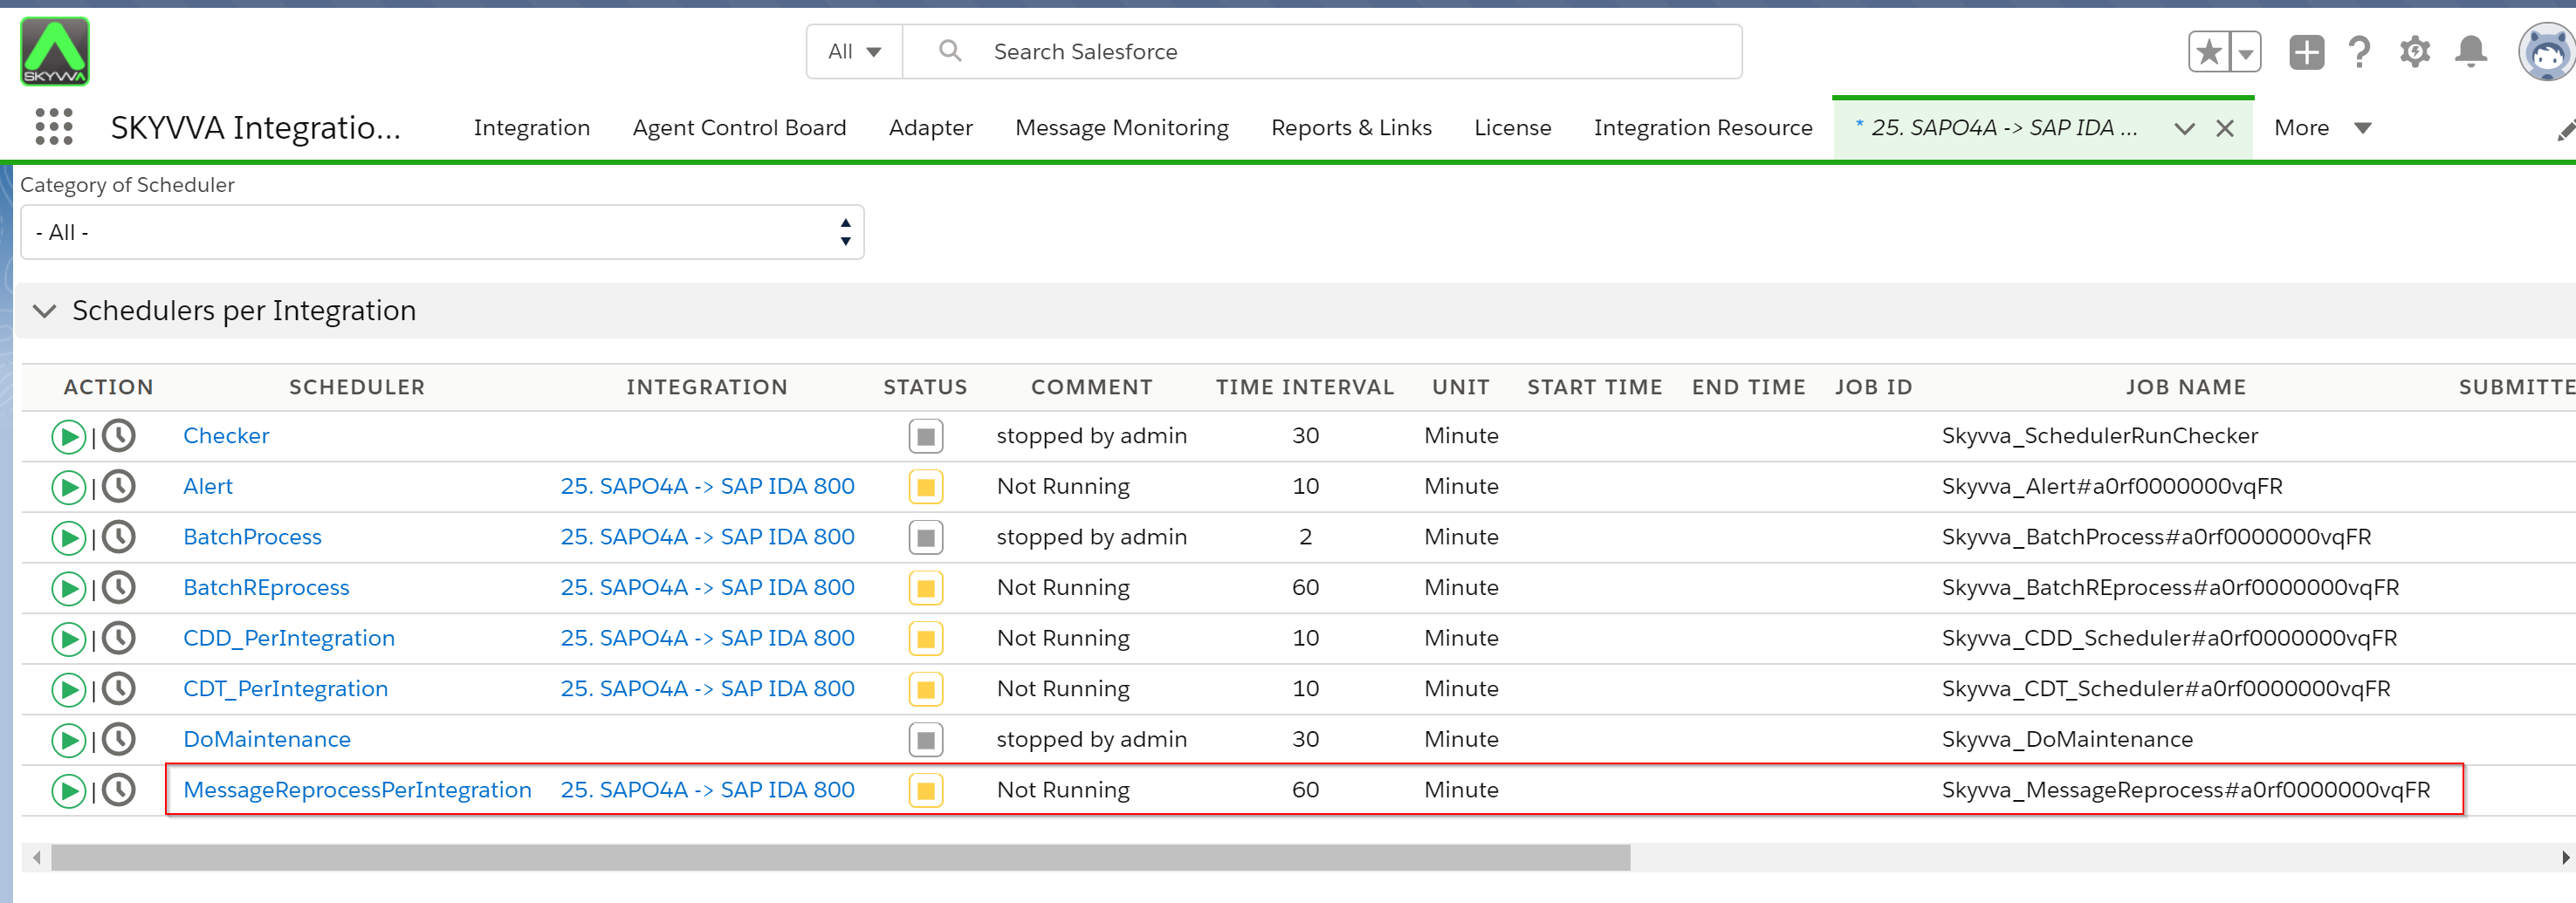Click the edit pencil icon

[x=2566, y=128]
